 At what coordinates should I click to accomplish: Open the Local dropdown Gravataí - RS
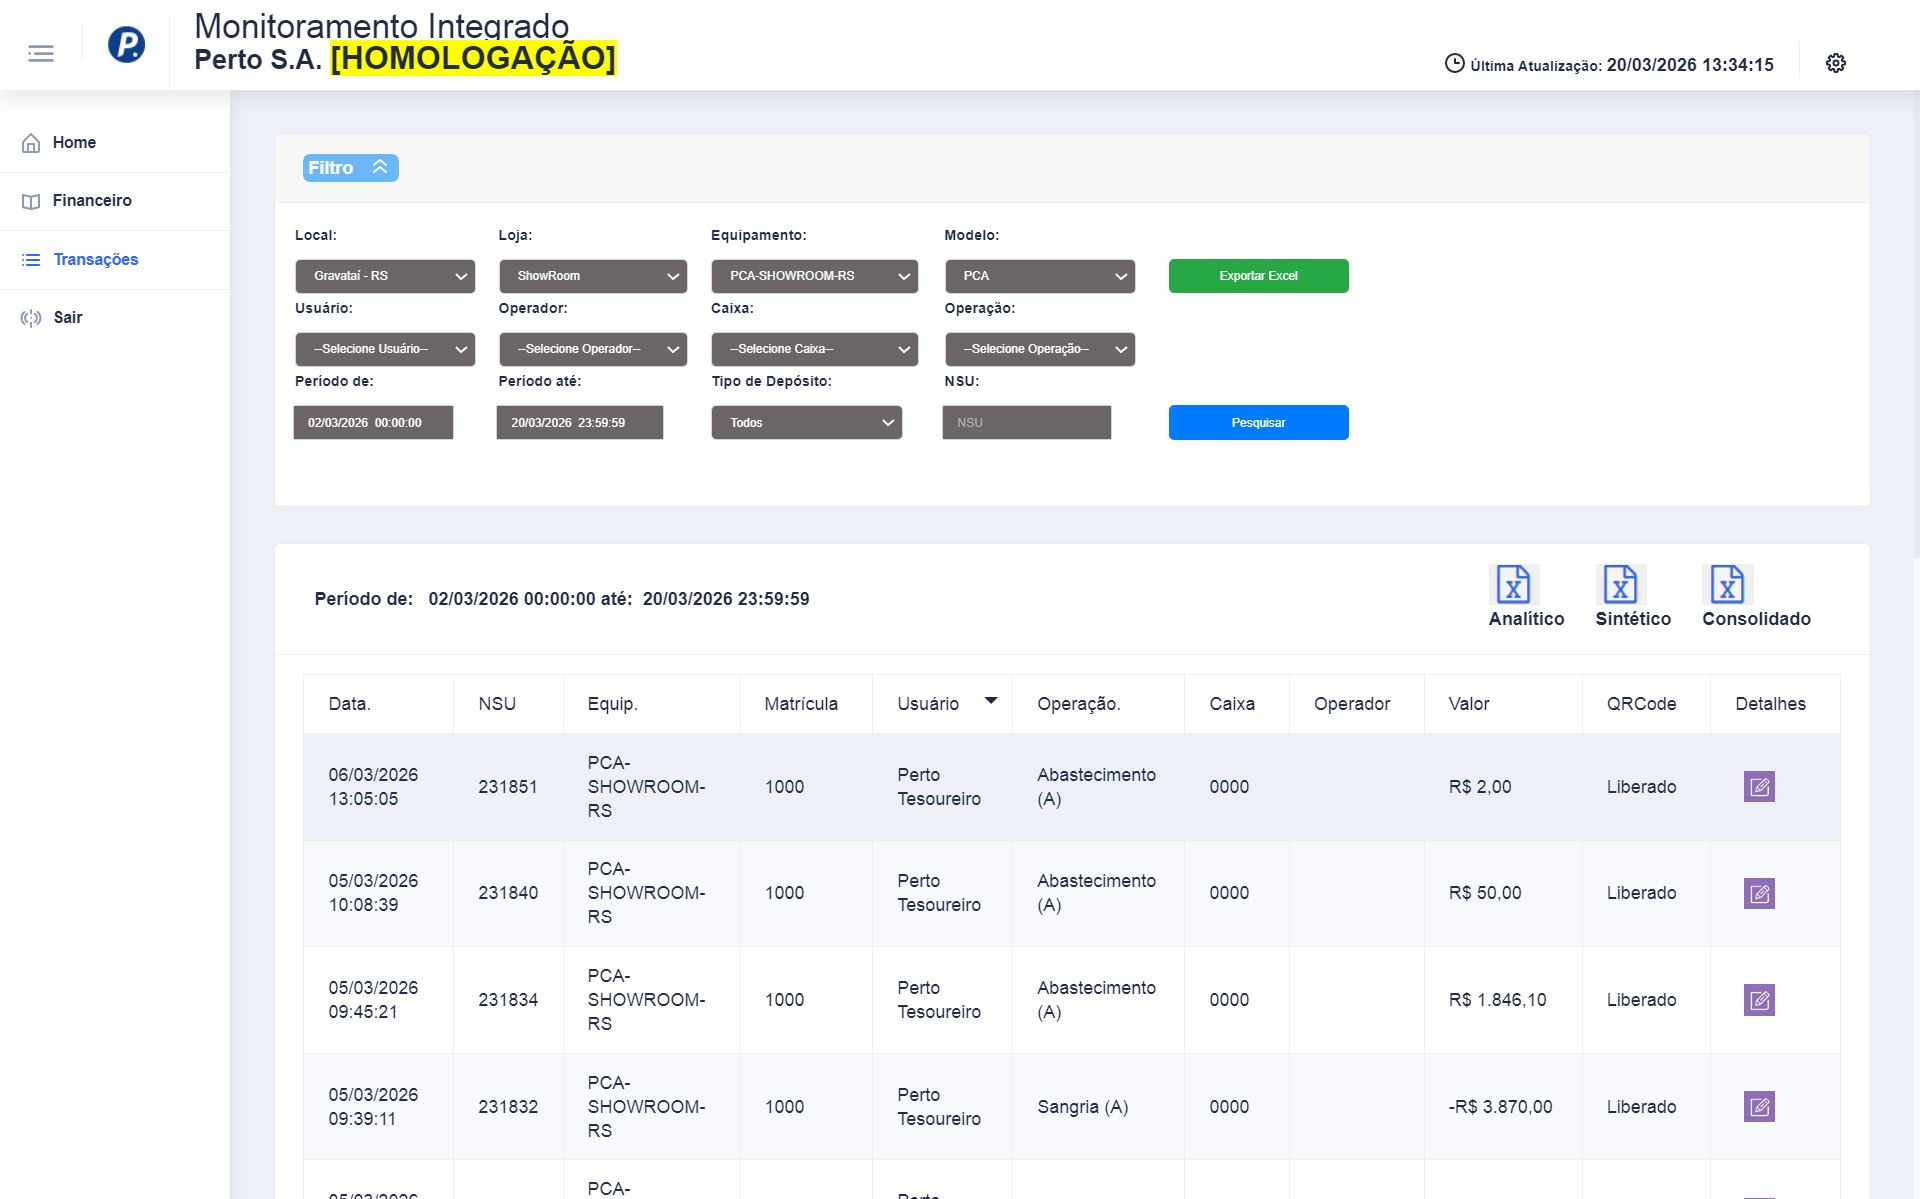(385, 276)
